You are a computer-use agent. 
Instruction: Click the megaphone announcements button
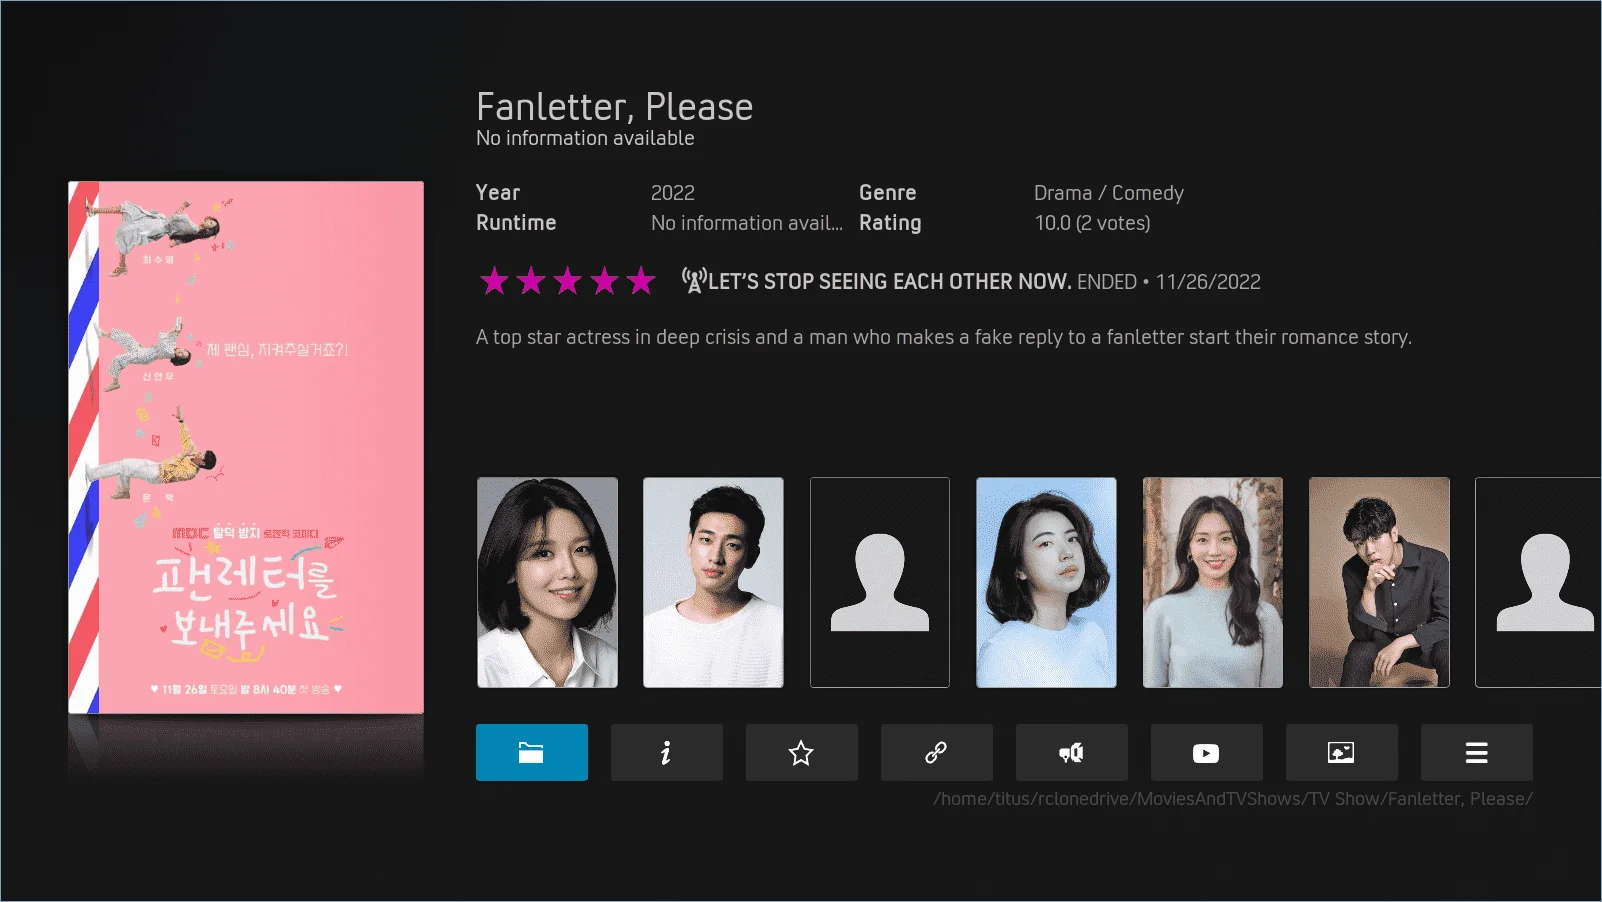[1072, 752]
